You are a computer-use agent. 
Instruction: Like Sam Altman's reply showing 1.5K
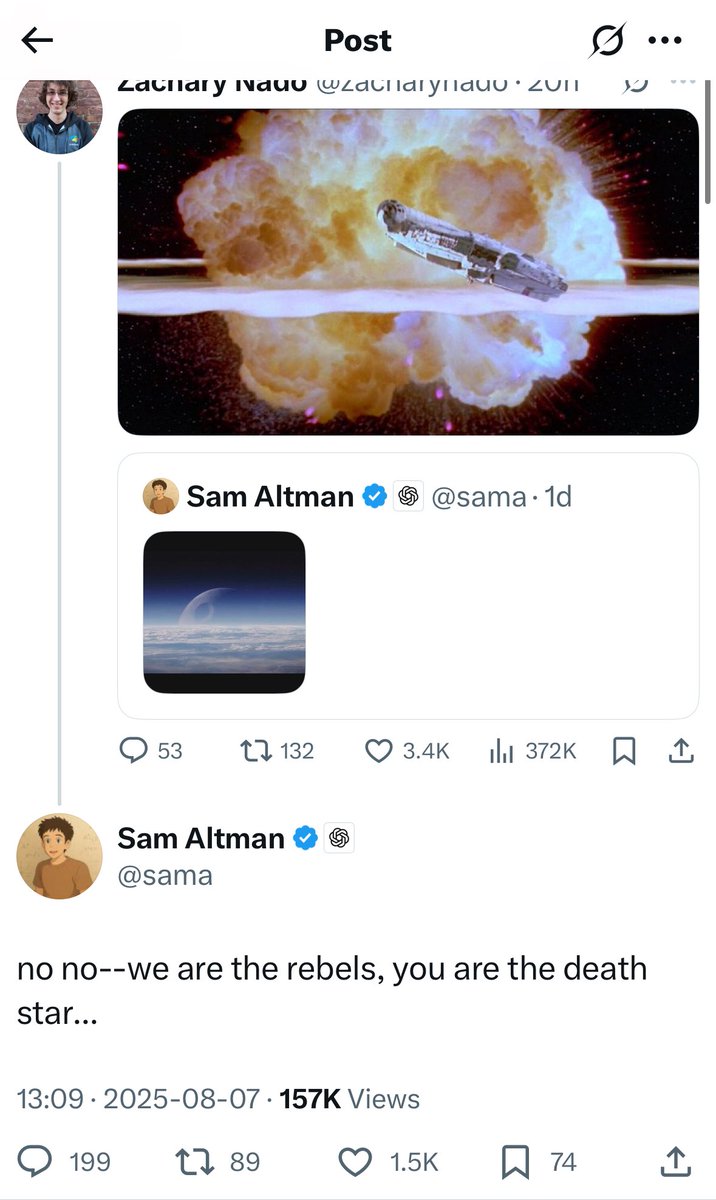[355, 1162]
